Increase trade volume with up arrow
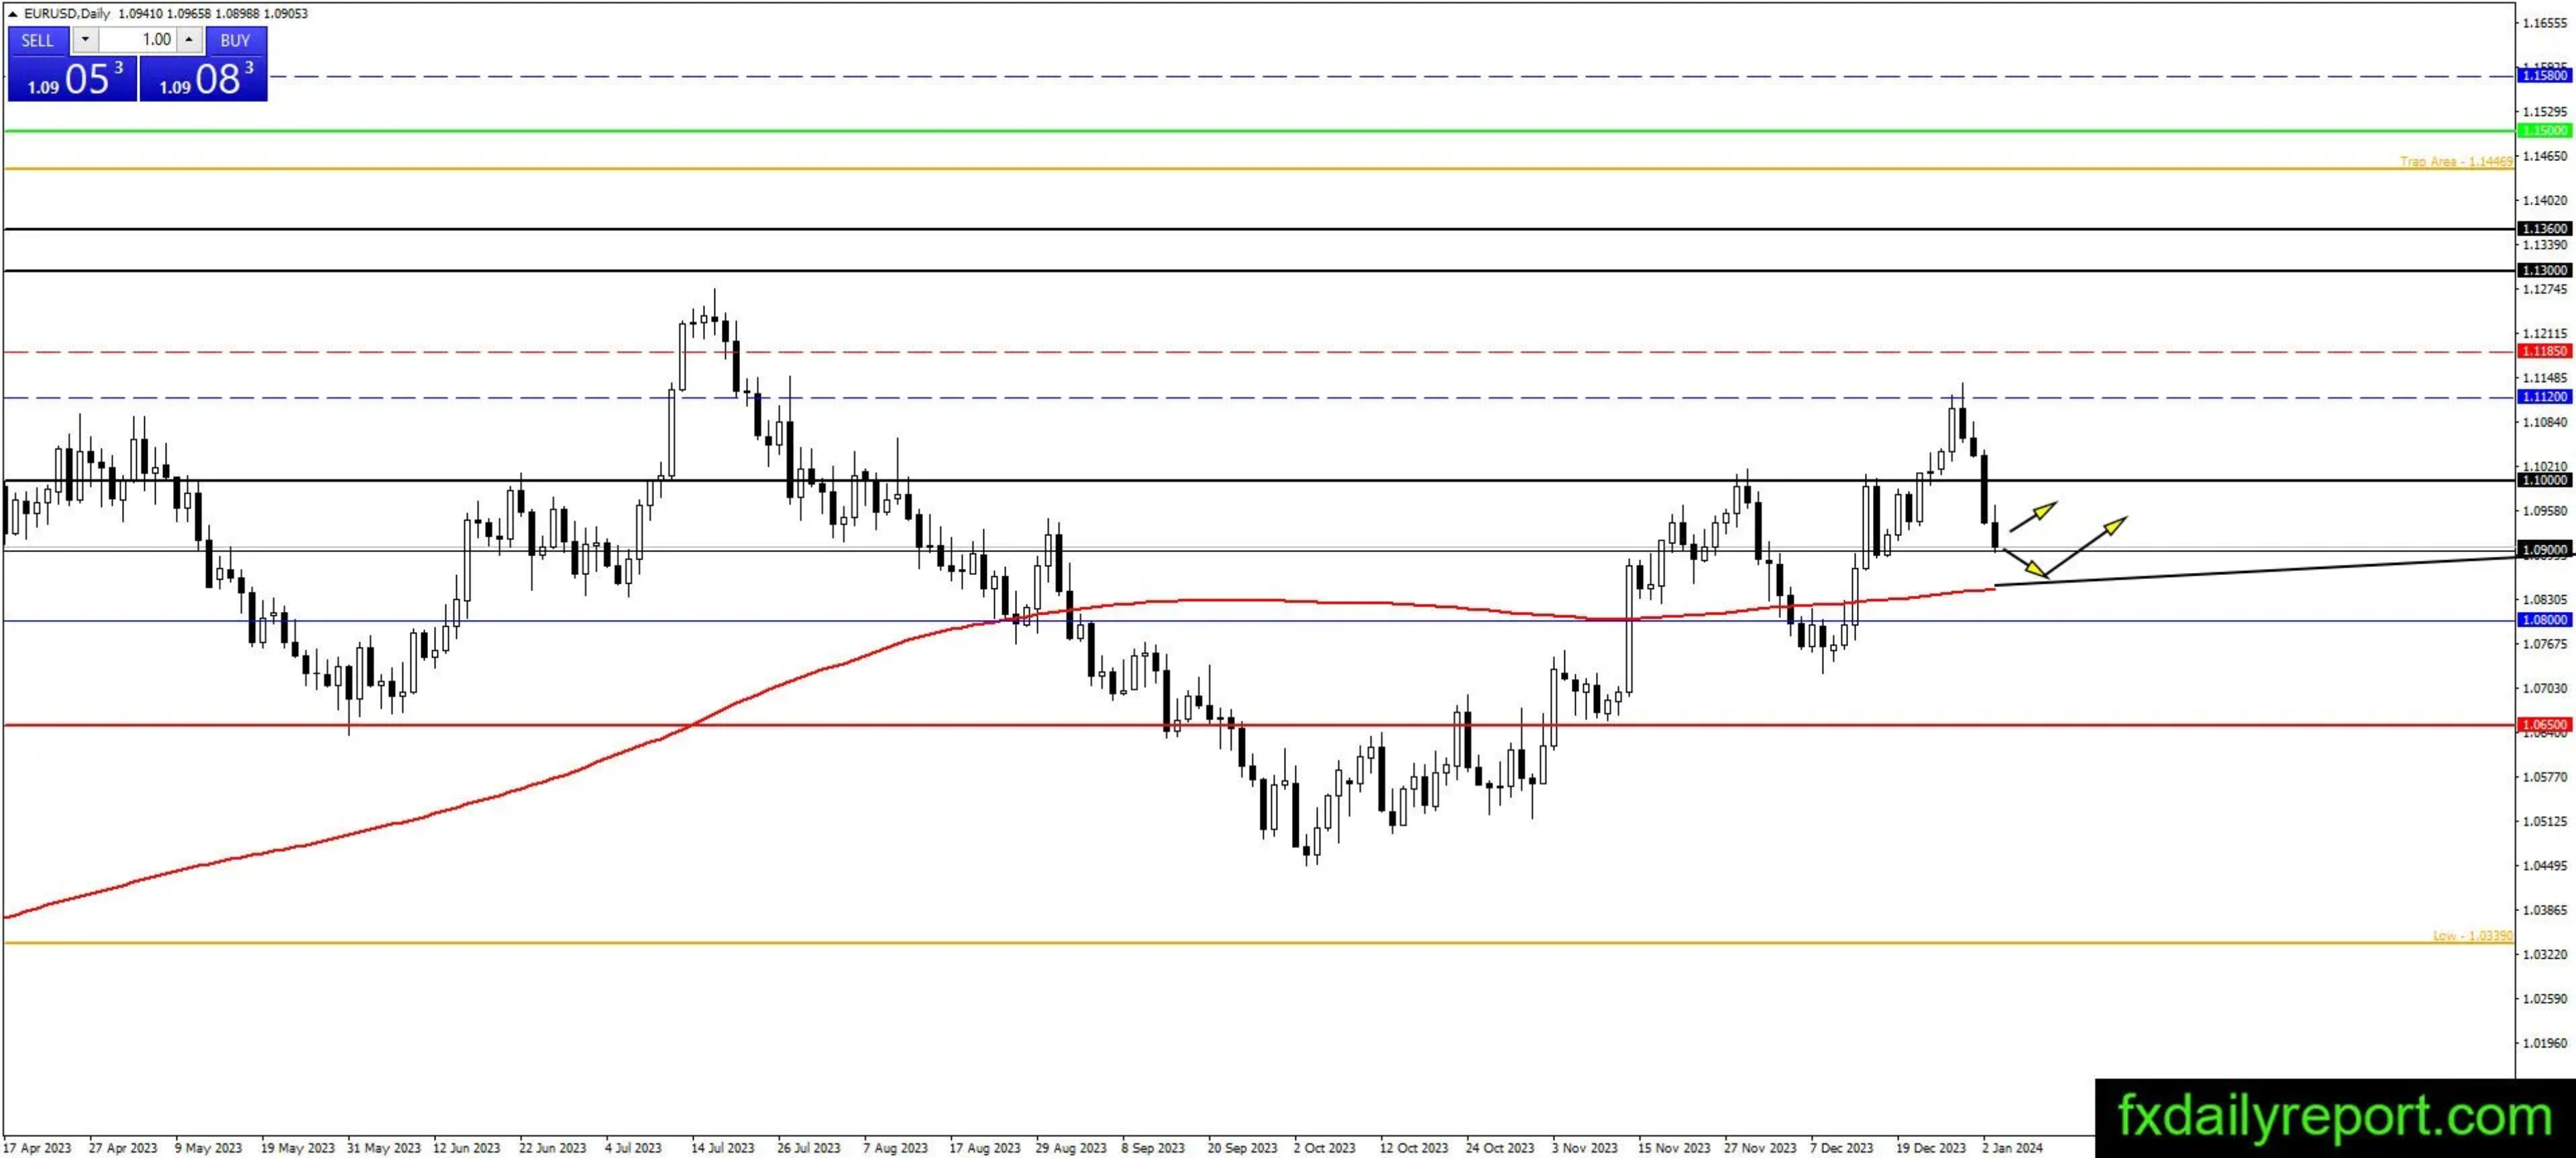2576x1158 pixels. click(189, 40)
